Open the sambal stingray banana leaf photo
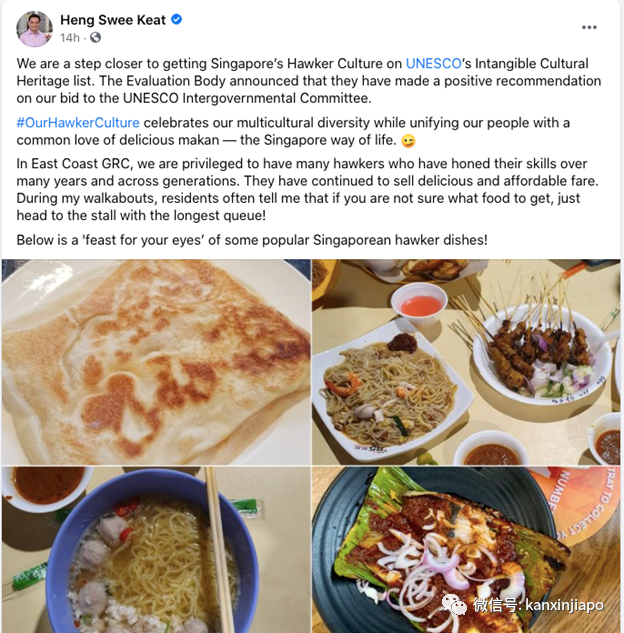Screen dimensions: 624x633 coord(466,549)
